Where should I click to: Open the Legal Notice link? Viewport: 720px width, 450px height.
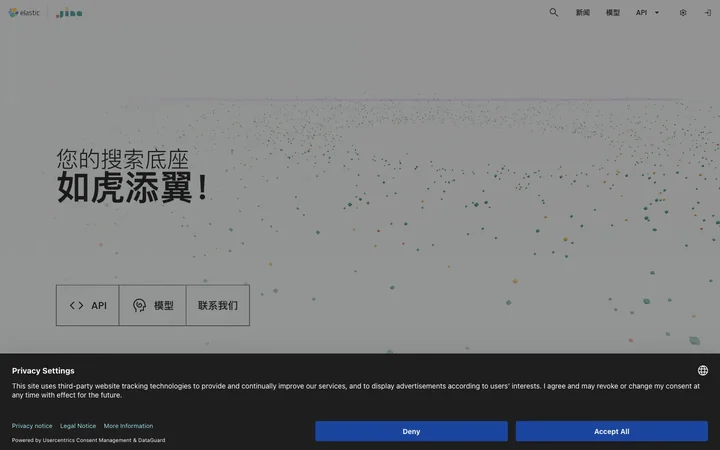(x=78, y=426)
